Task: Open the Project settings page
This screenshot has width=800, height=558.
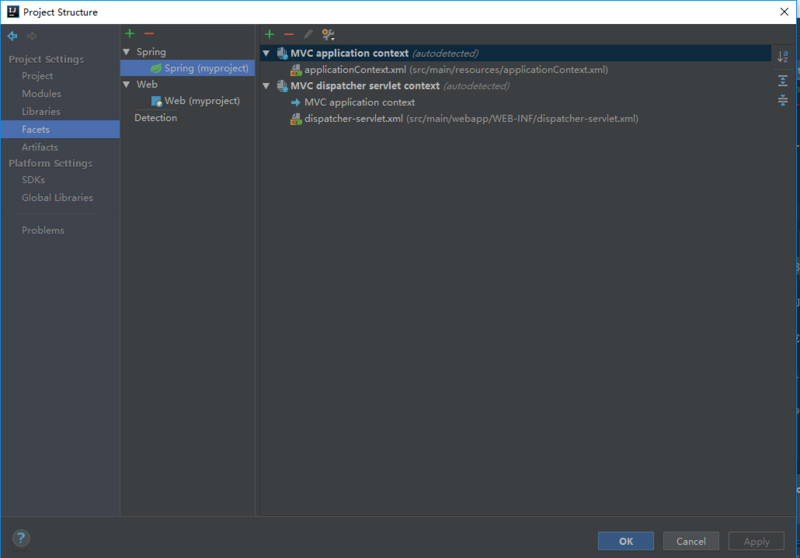Action: [37, 75]
